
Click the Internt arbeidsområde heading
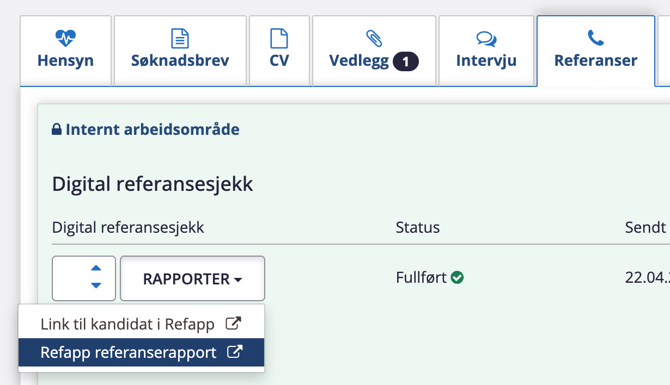[x=153, y=129]
